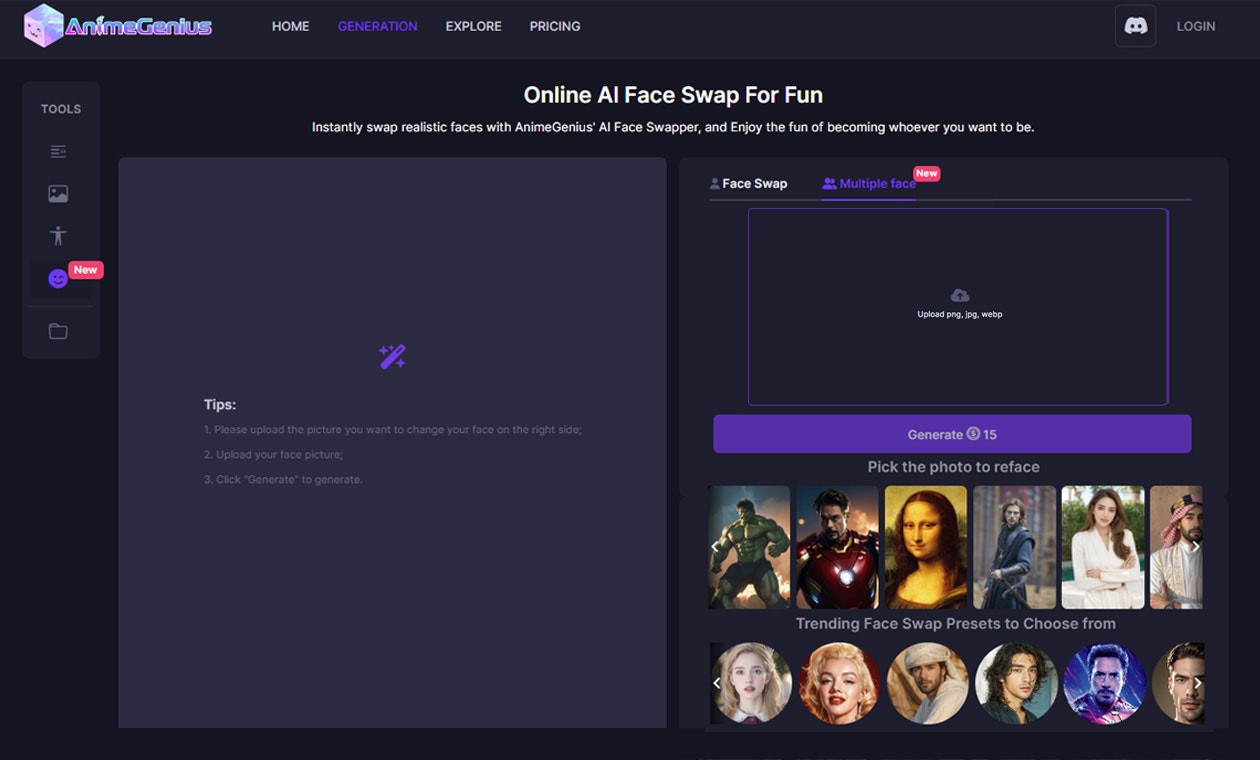Pick the Hulk photo to reface

[x=749, y=547]
